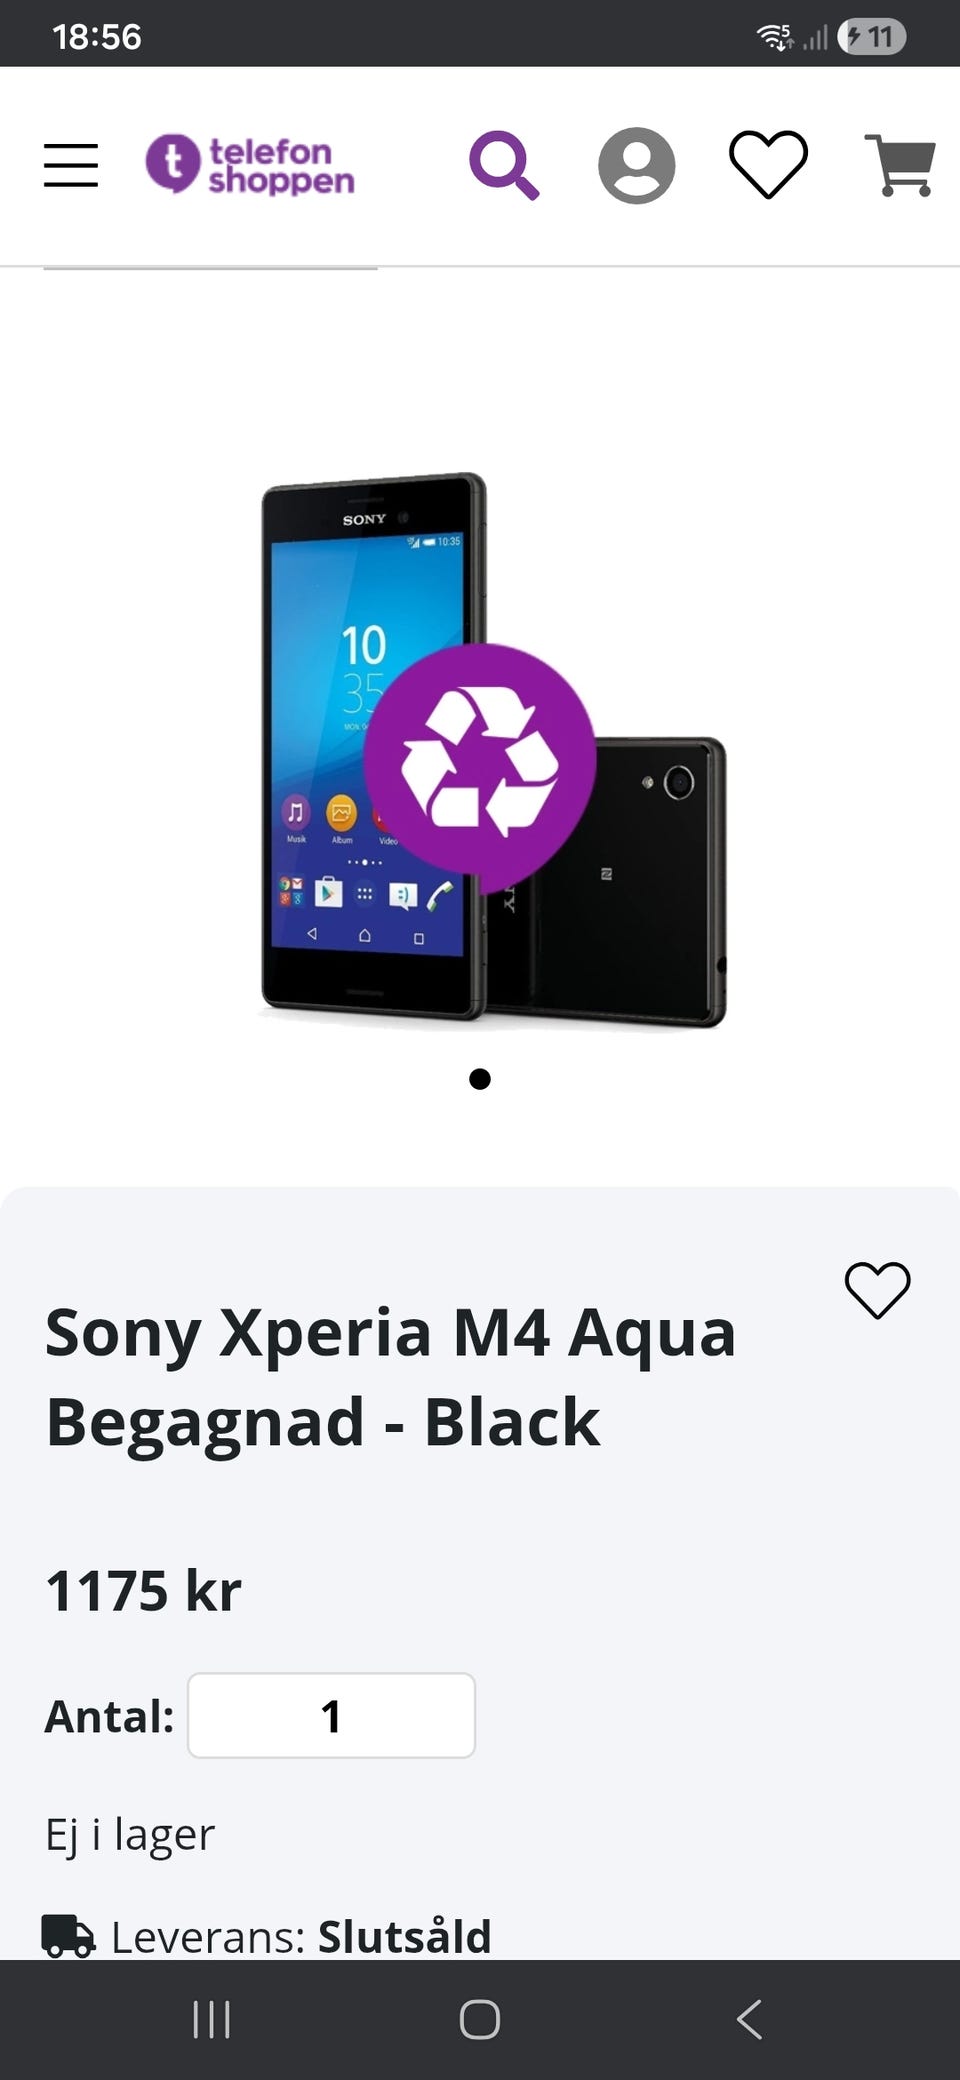
Task: Select the image carousel dot indicator
Action: point(480,1079)
